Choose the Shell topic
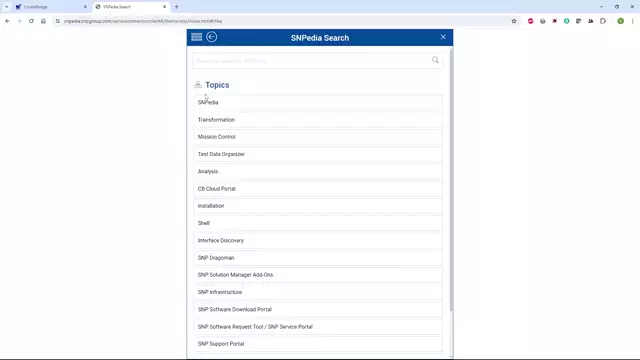 coord(318,223)
